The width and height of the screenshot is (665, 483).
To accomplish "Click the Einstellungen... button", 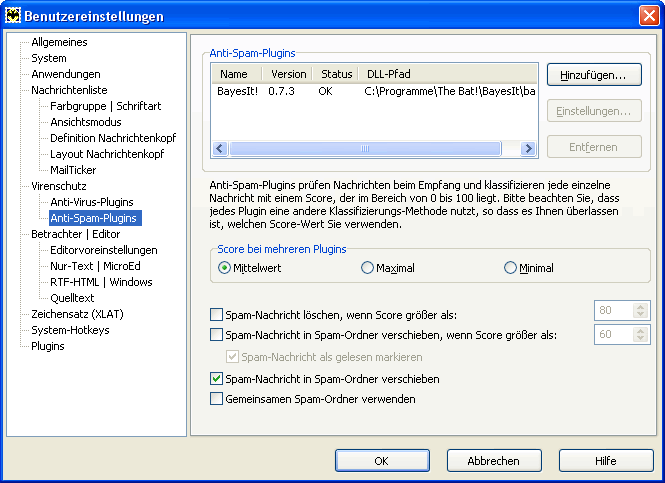I will [594, 111].
